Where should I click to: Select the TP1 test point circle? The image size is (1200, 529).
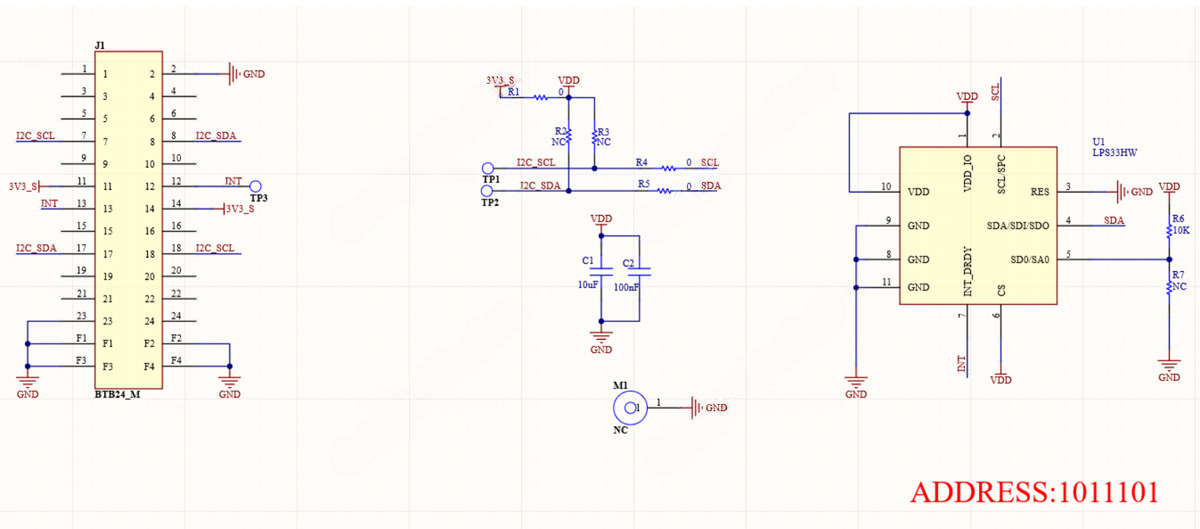click(487, 168)
